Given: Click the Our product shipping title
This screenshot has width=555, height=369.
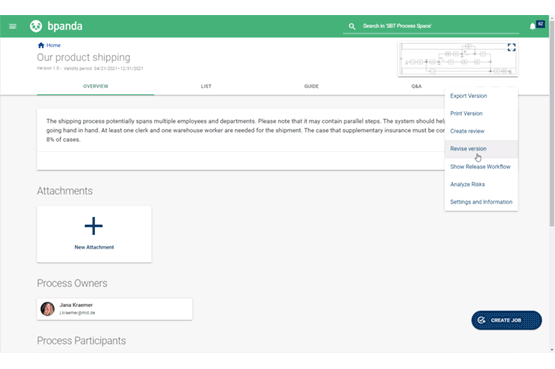Looking at the screenshot, I should pyautogui.click(x=84, y=57).
